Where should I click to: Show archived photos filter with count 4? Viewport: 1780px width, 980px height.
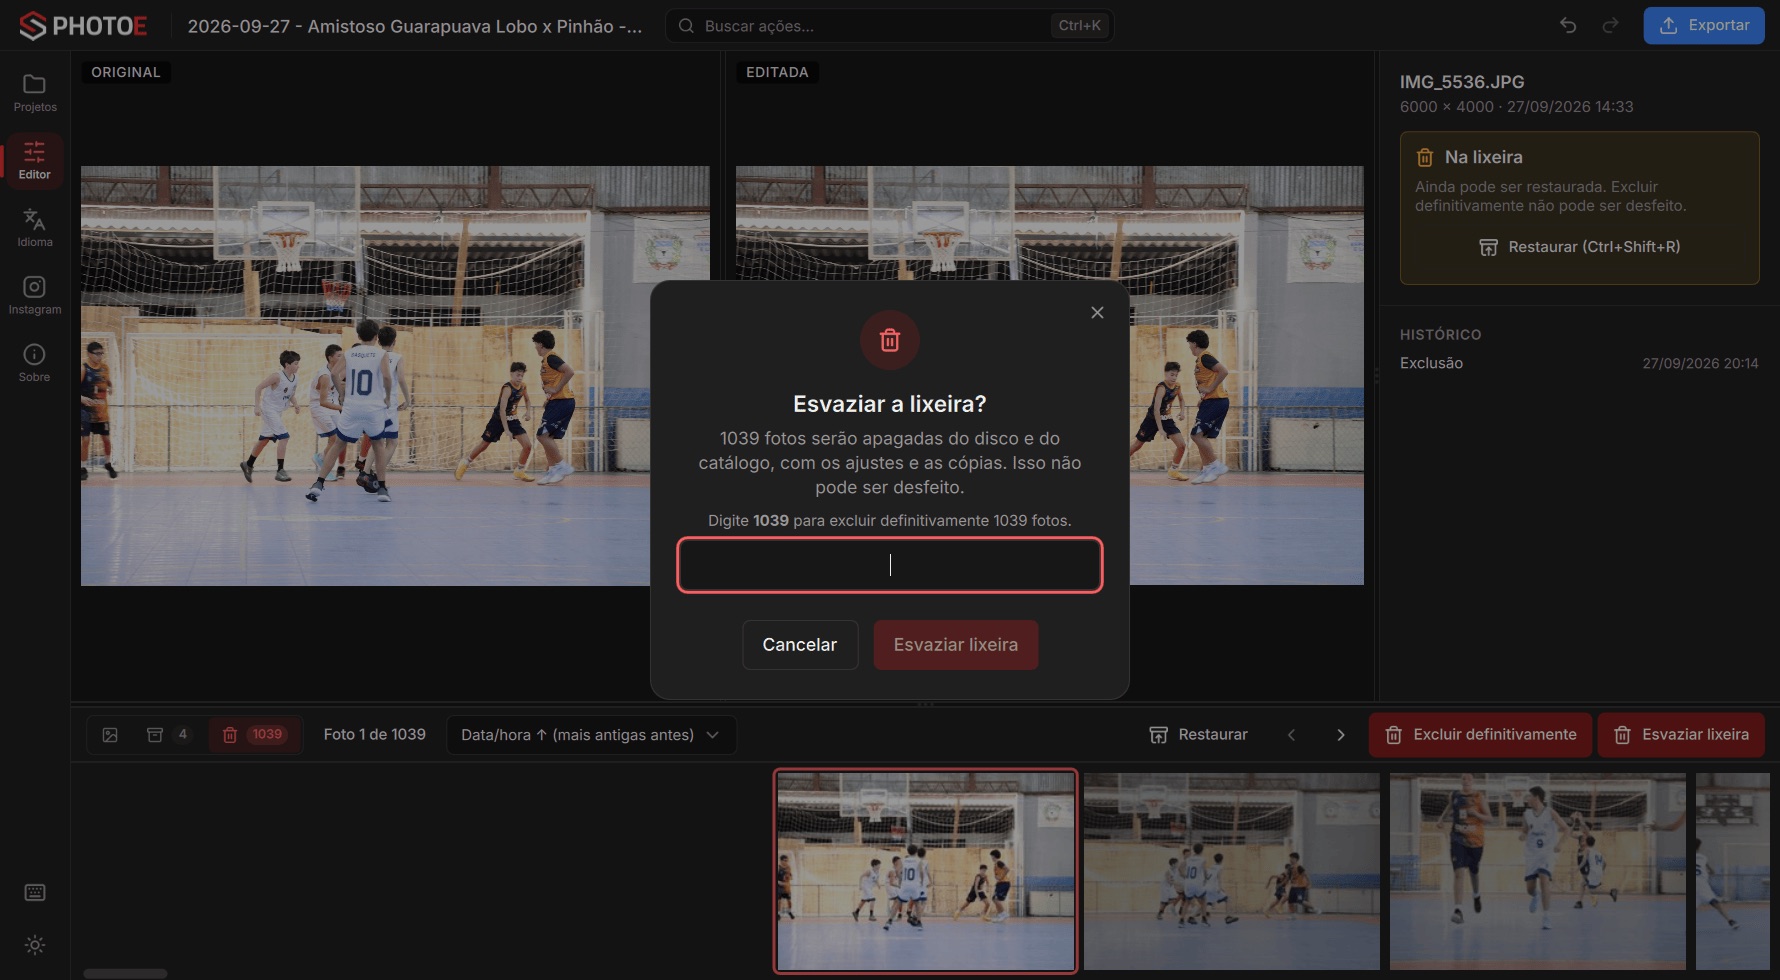pyautogui.click(x=169, y=735)
